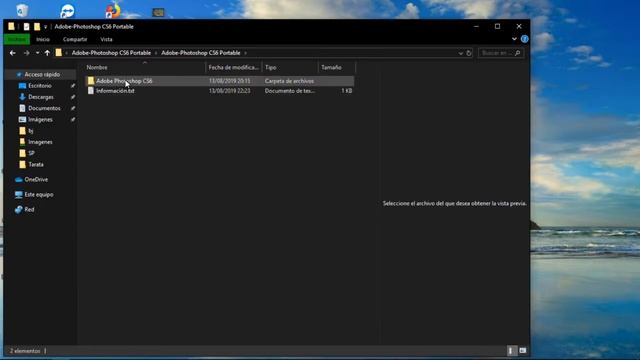Open the TeamViewer desktop icon
640x360 pixels.
pos(67,11)
